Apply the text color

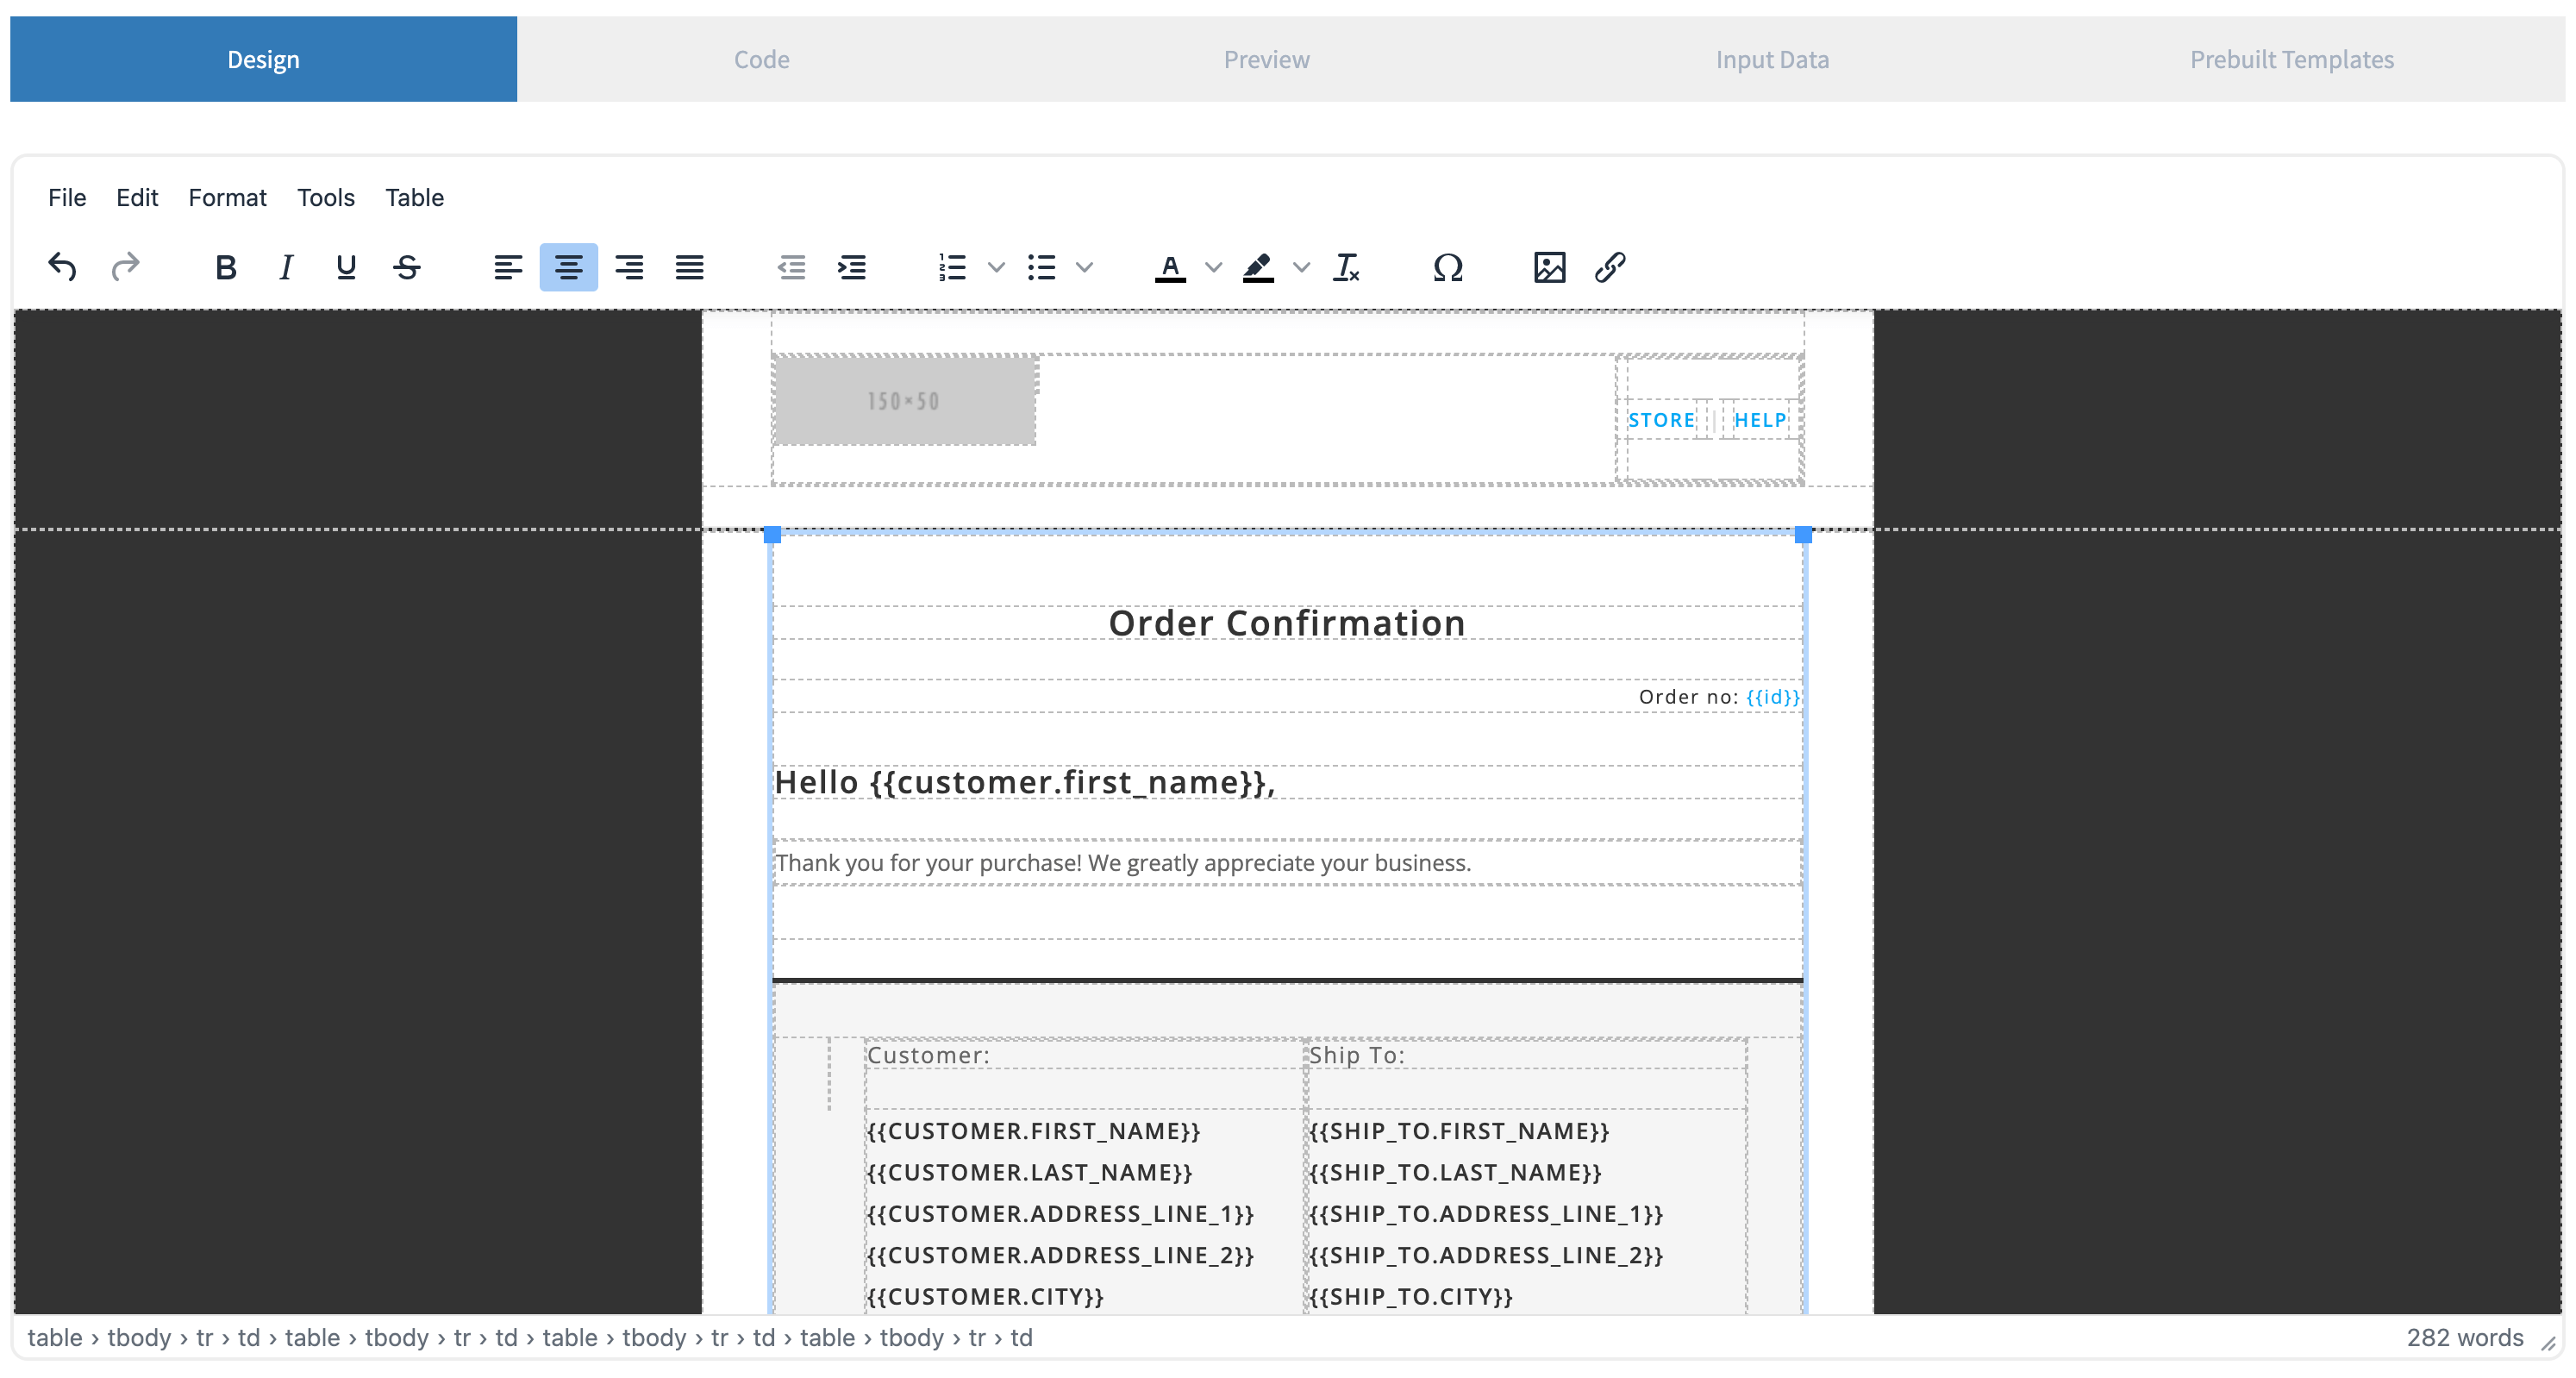(x=1170, y=267)
